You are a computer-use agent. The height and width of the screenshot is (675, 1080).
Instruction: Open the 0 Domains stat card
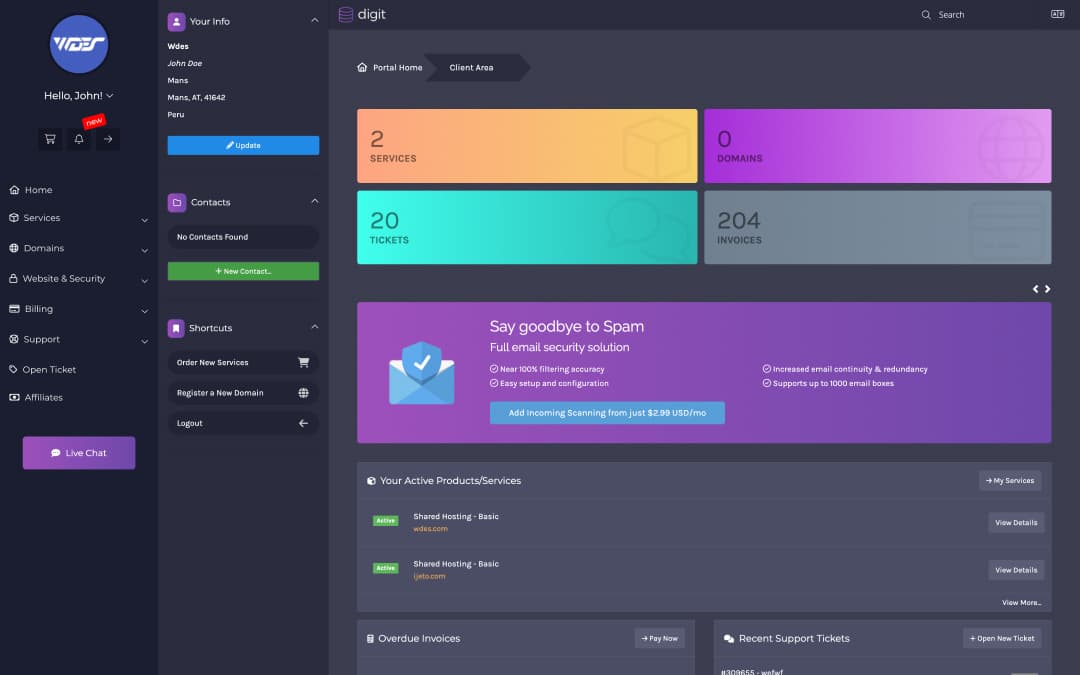(878, 146)
